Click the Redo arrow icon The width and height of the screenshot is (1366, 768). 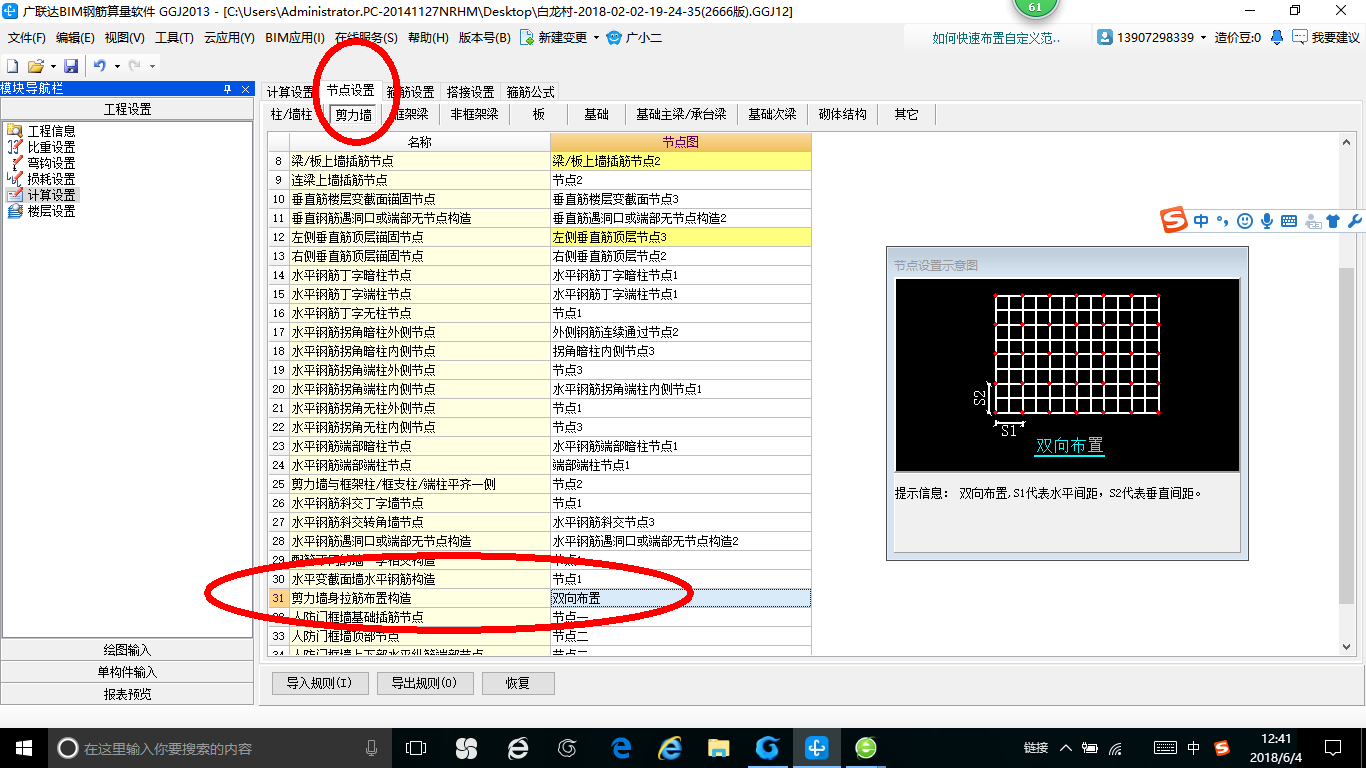point(134,66)
